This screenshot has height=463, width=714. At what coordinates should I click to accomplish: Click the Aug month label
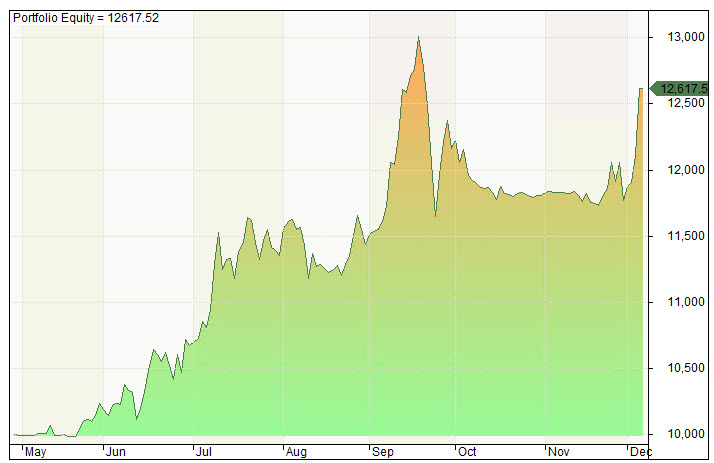click(296, 452)
